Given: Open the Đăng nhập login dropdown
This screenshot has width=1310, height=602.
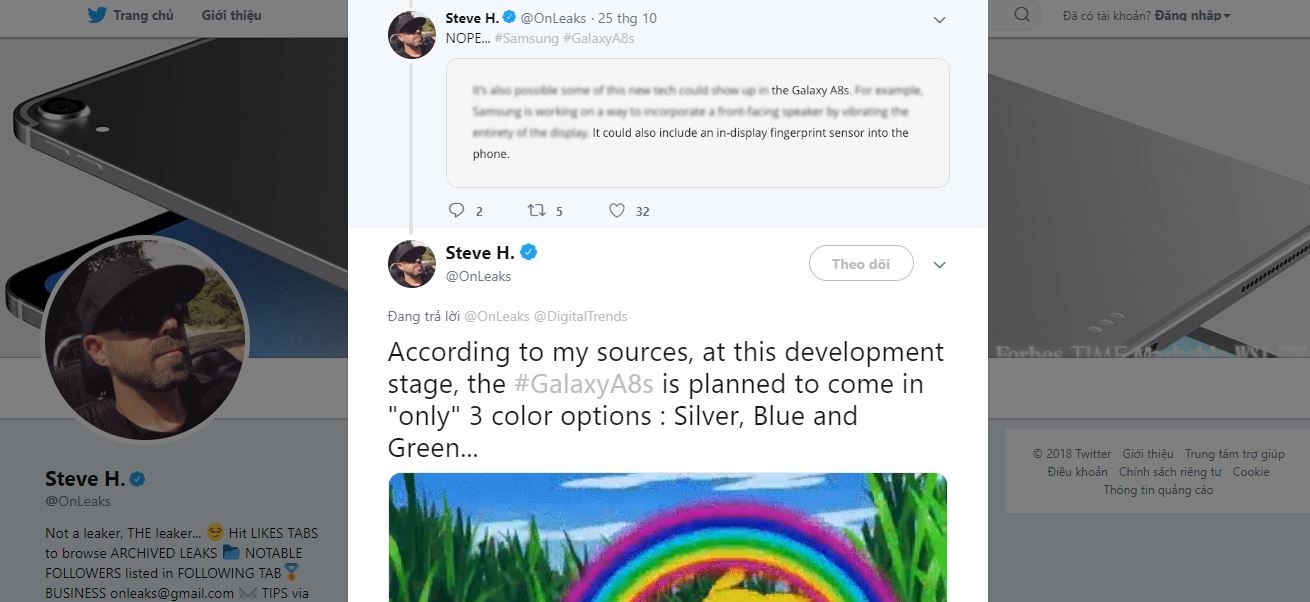Looking at the screenshot, I should point(1192,15).
